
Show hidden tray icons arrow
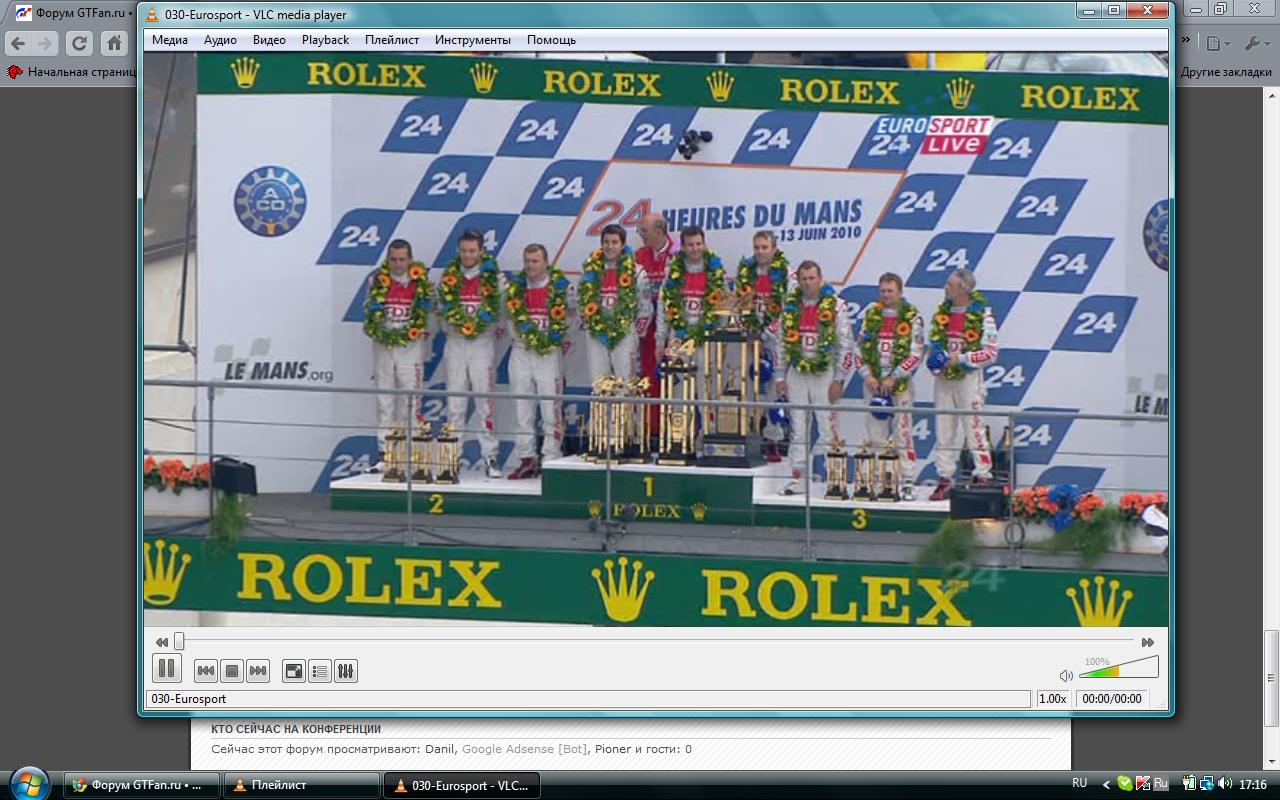click(1106, 785)
